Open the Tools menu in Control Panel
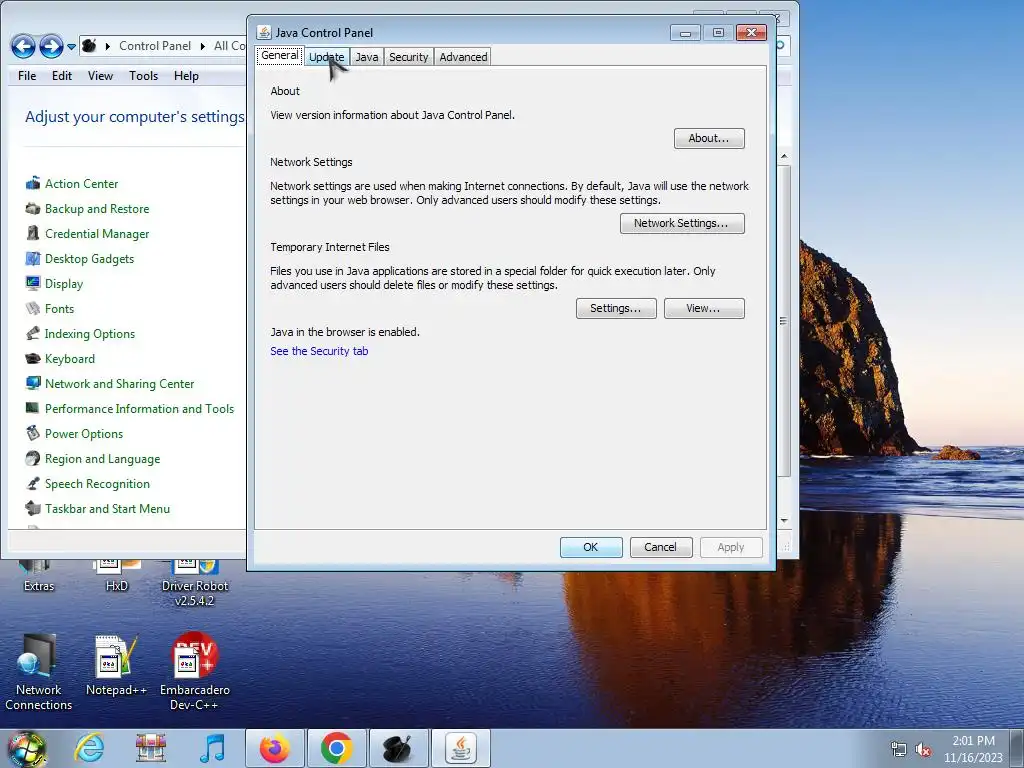Screen dimensions: 1024x768 pyautogui.click(x=143, y=76)
